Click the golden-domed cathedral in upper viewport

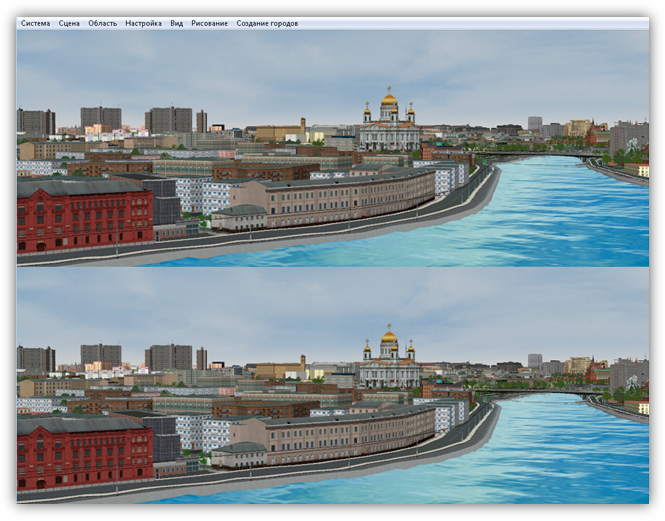tap(389, 127)
